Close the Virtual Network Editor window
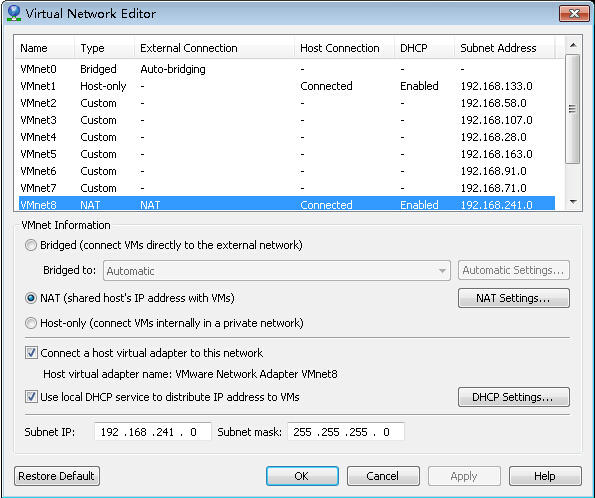 [574, 14]
